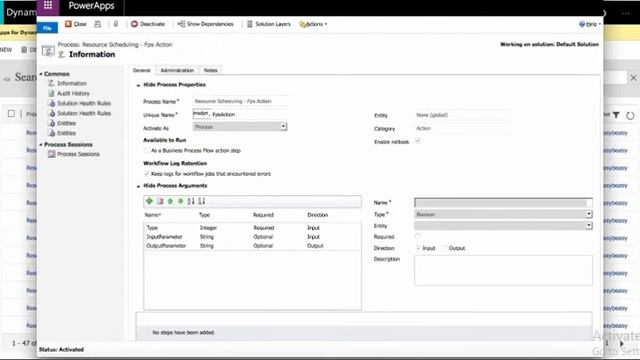The image size is (640, 360).
Task: Collapse Hide Process Arguments section
Action: (x=138, y=186)
